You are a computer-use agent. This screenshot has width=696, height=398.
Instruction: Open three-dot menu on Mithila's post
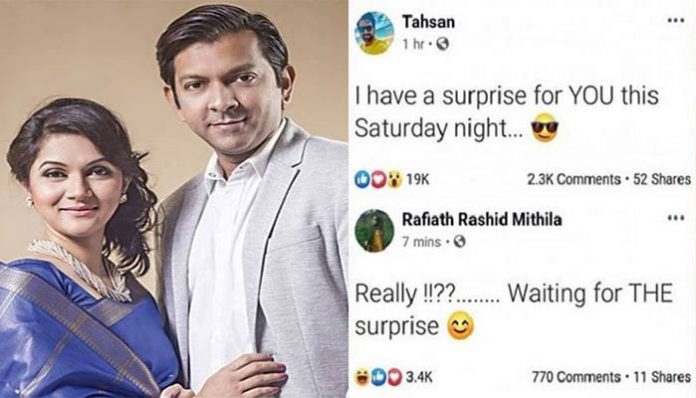pyautogui.click(x=676, y=218)
